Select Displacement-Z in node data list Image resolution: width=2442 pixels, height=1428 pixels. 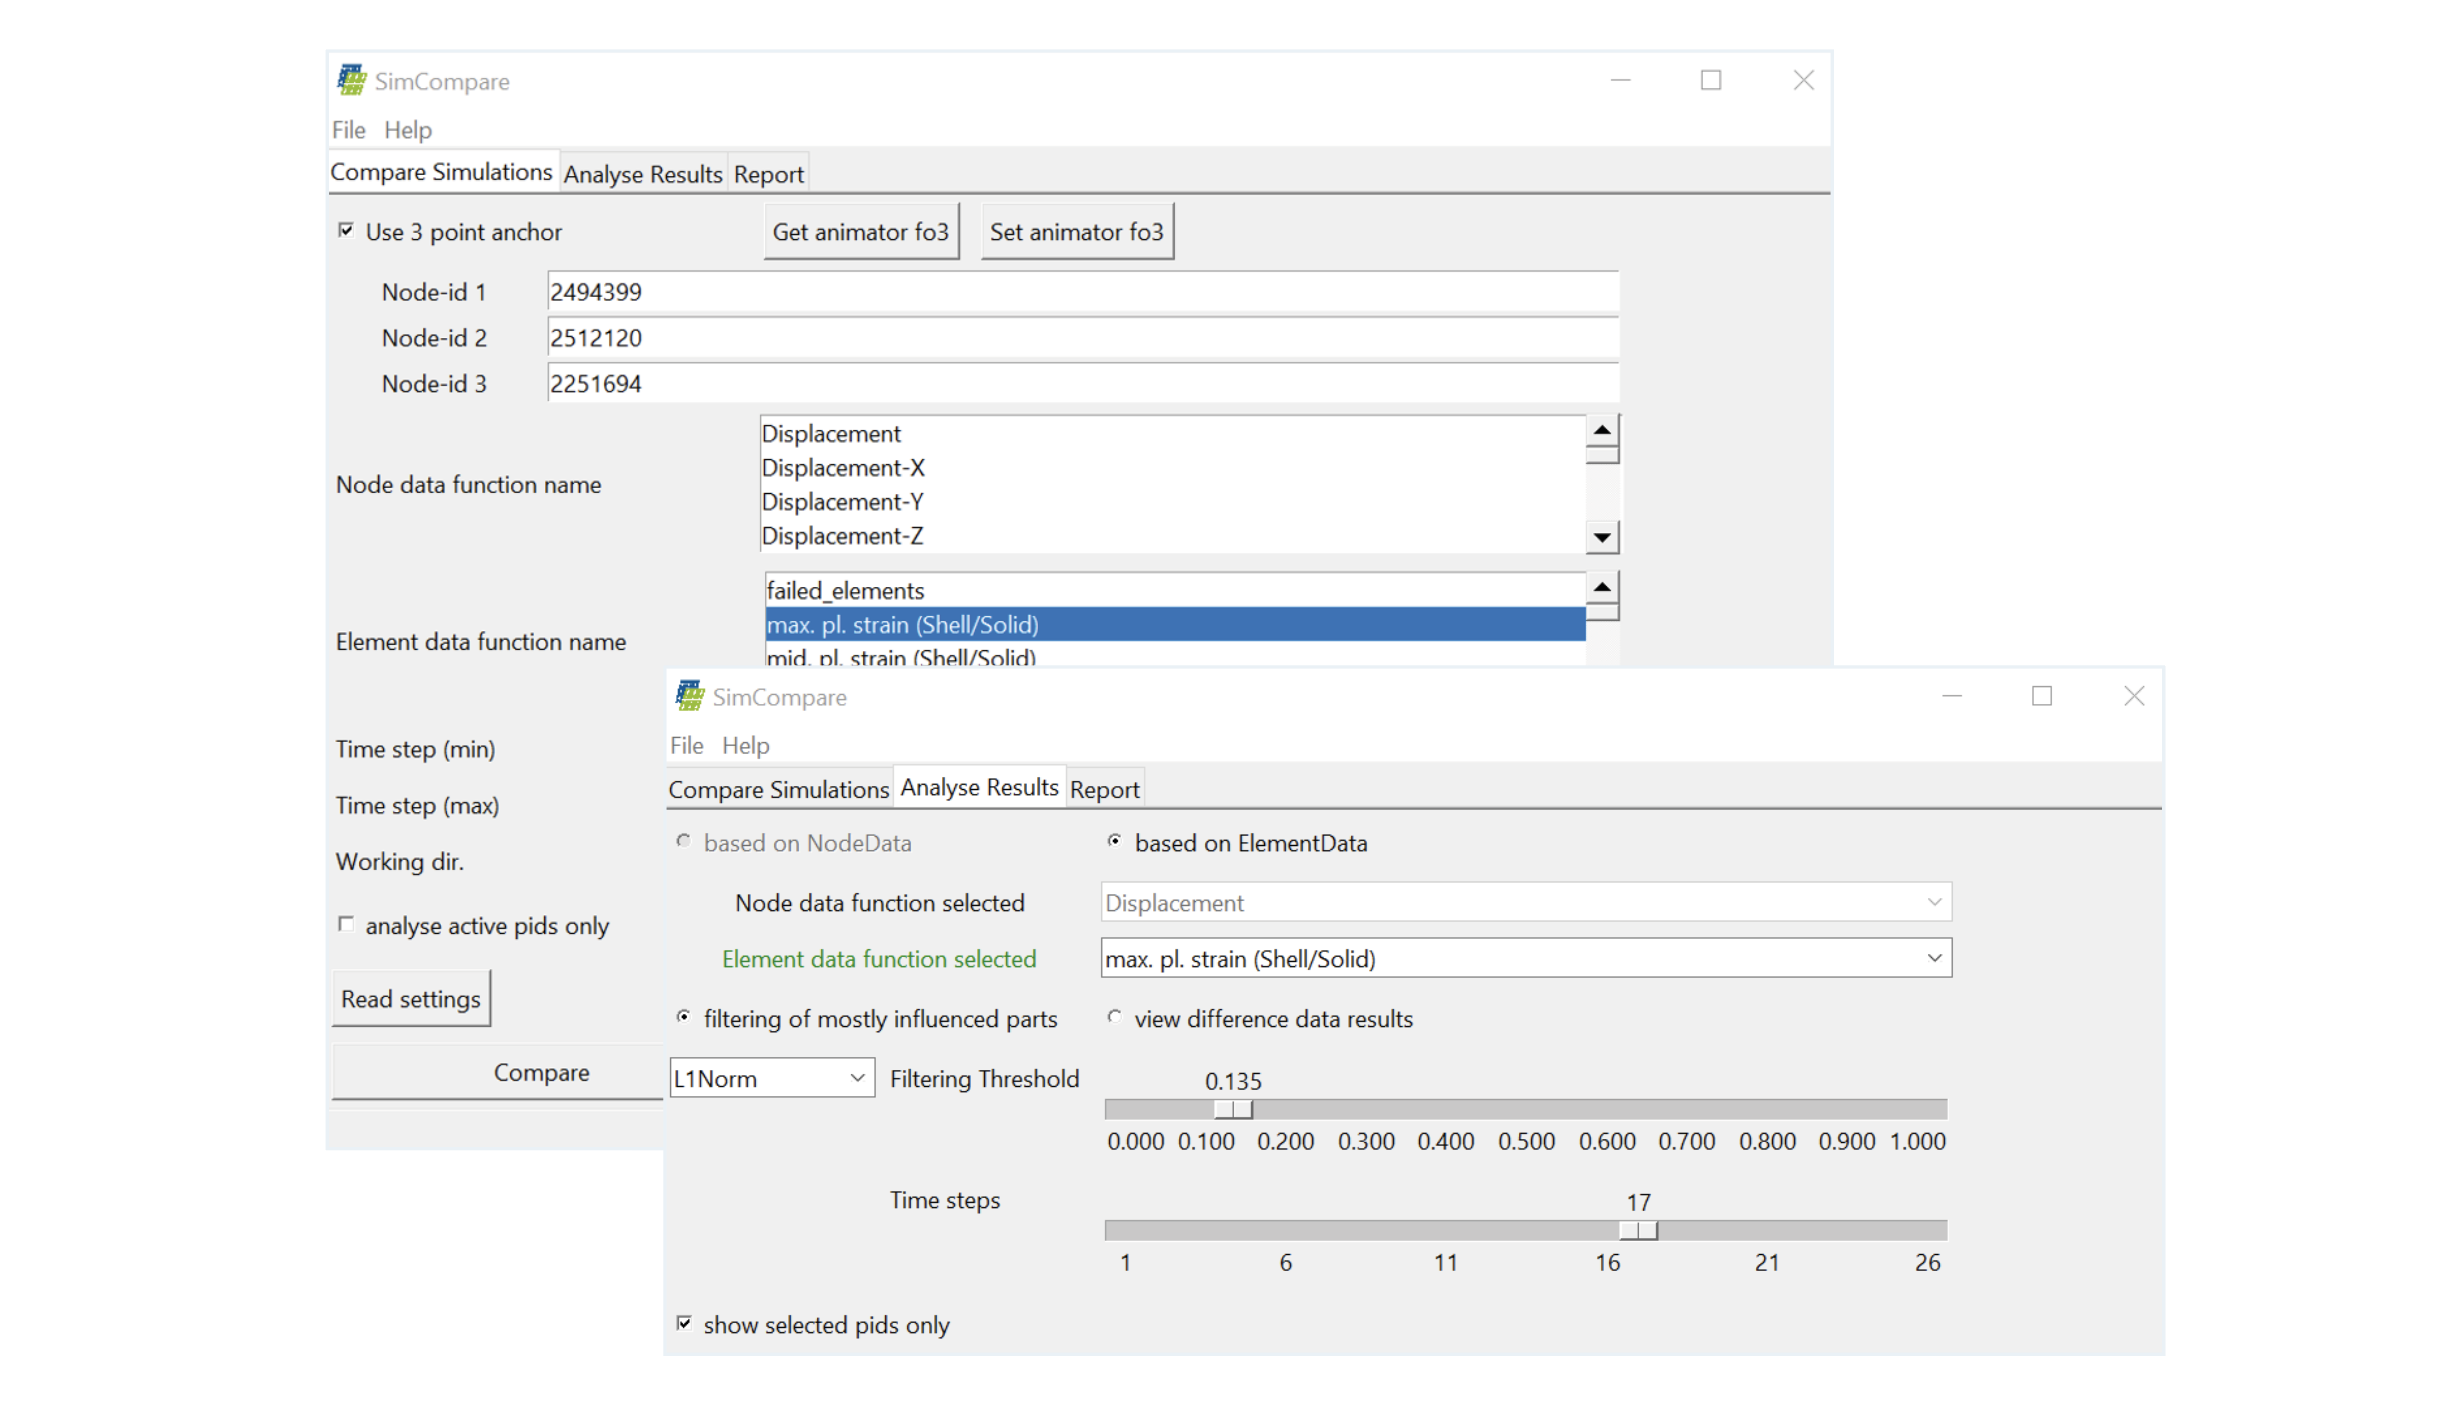(x=1172, y=536)
